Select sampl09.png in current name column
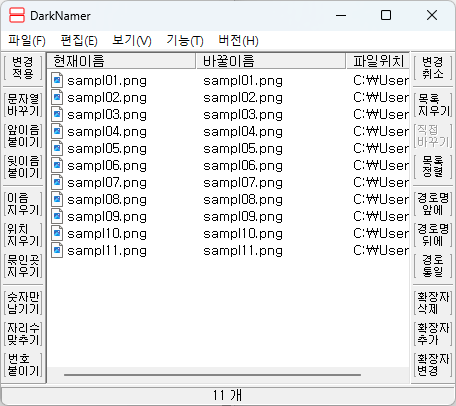The width and height of the screenshot is (456, 406). pyautogui.click(x=107, y=217)
